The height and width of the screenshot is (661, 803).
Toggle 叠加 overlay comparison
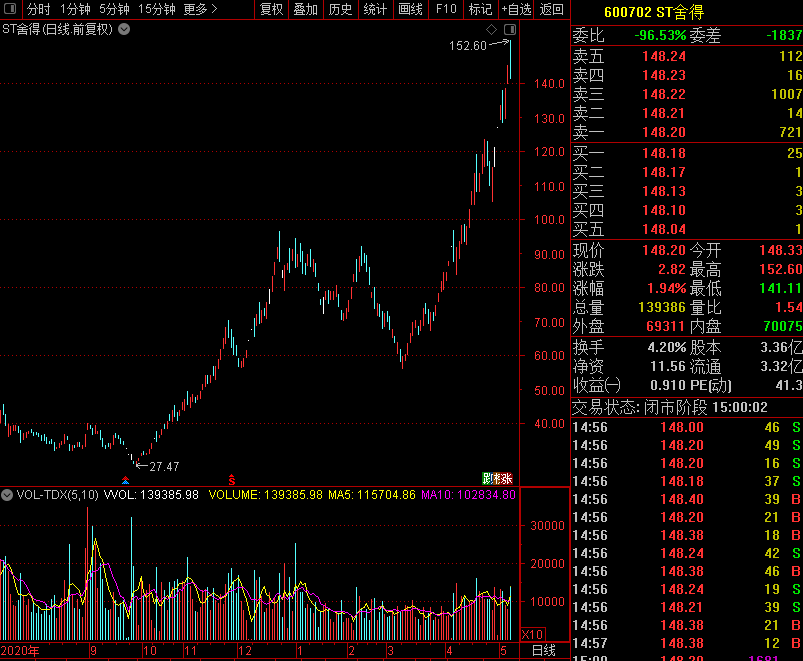(x=305, y=9)
